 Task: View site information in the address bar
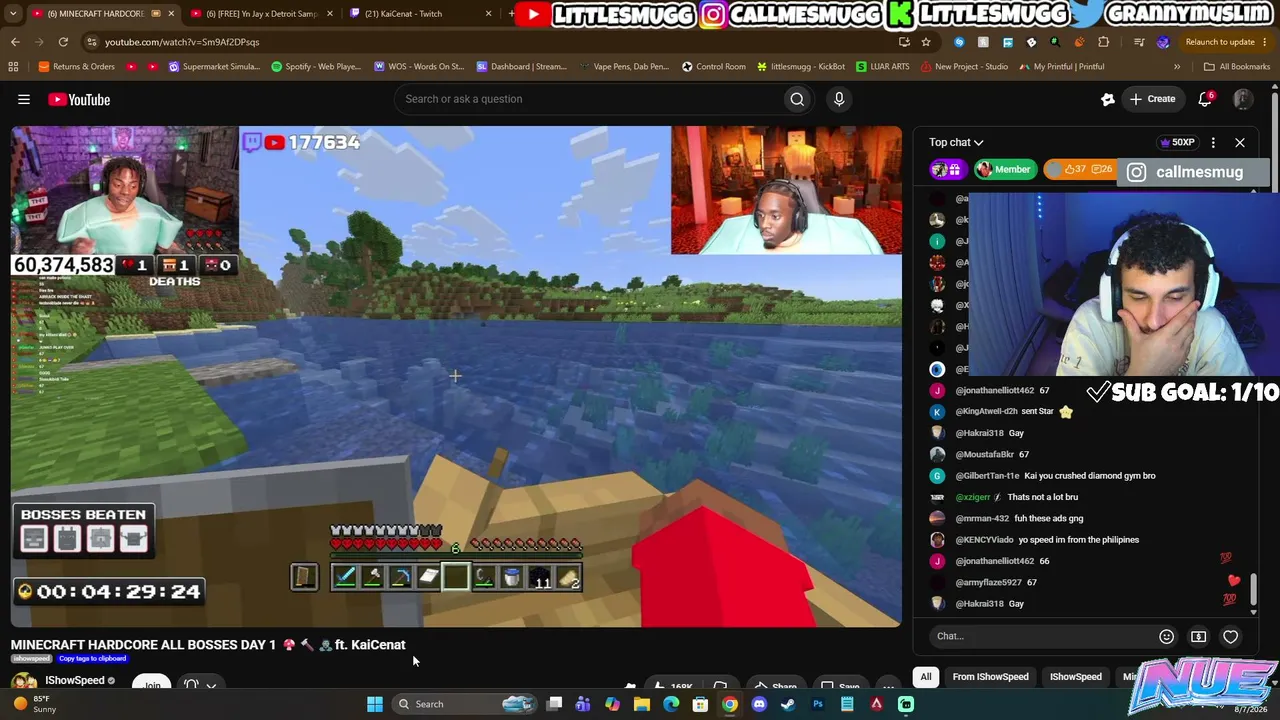click(x=92, y=42)
